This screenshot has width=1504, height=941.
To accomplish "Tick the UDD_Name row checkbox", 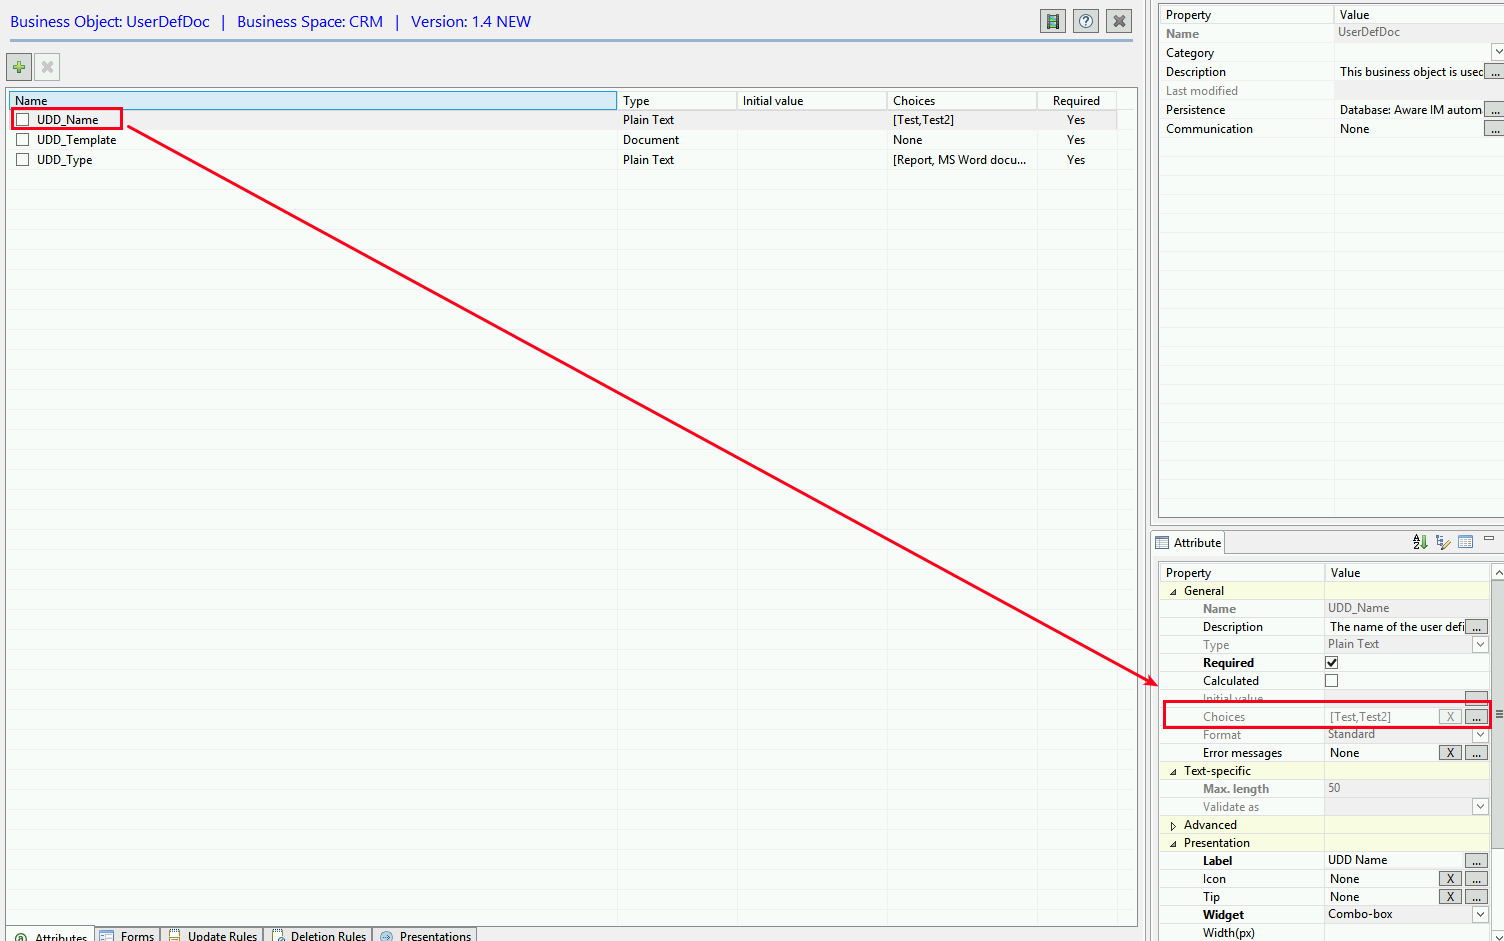I will (22, 119).
